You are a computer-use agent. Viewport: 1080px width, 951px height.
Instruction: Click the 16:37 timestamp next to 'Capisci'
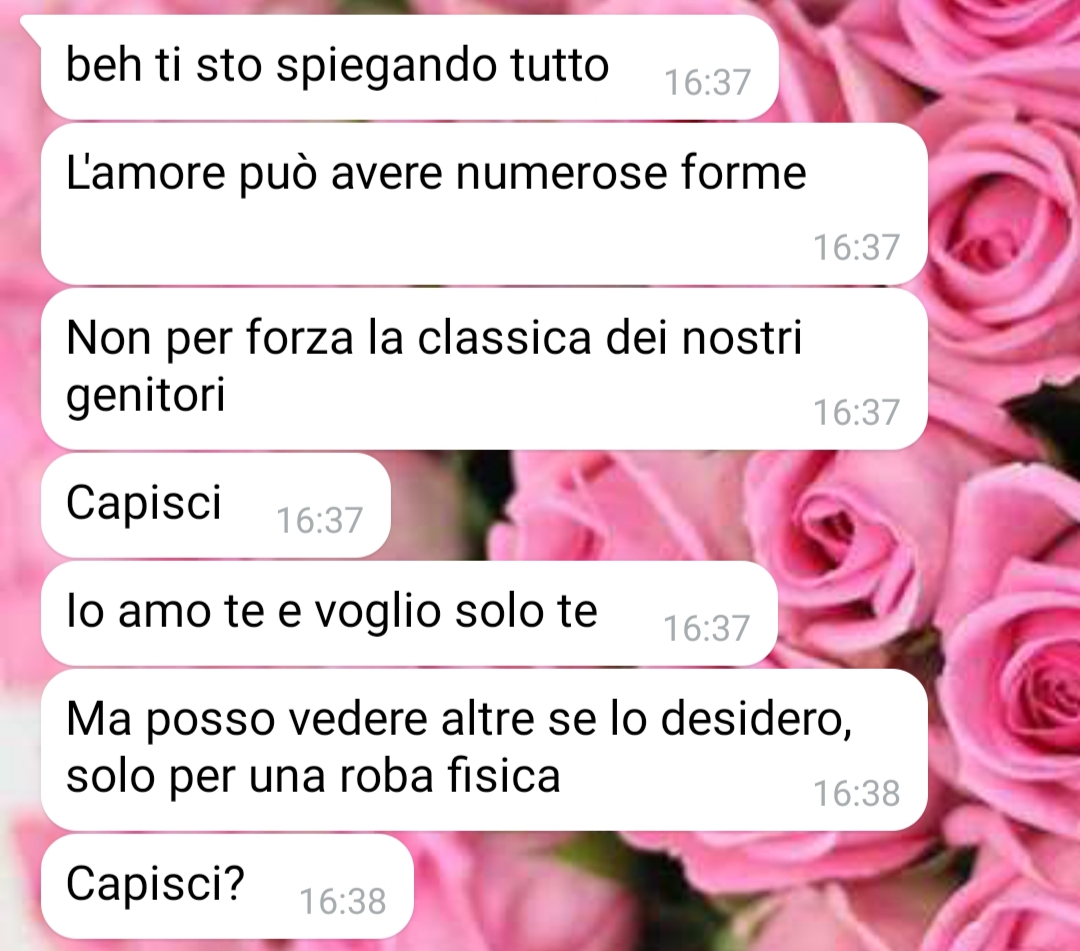[319, 521]
